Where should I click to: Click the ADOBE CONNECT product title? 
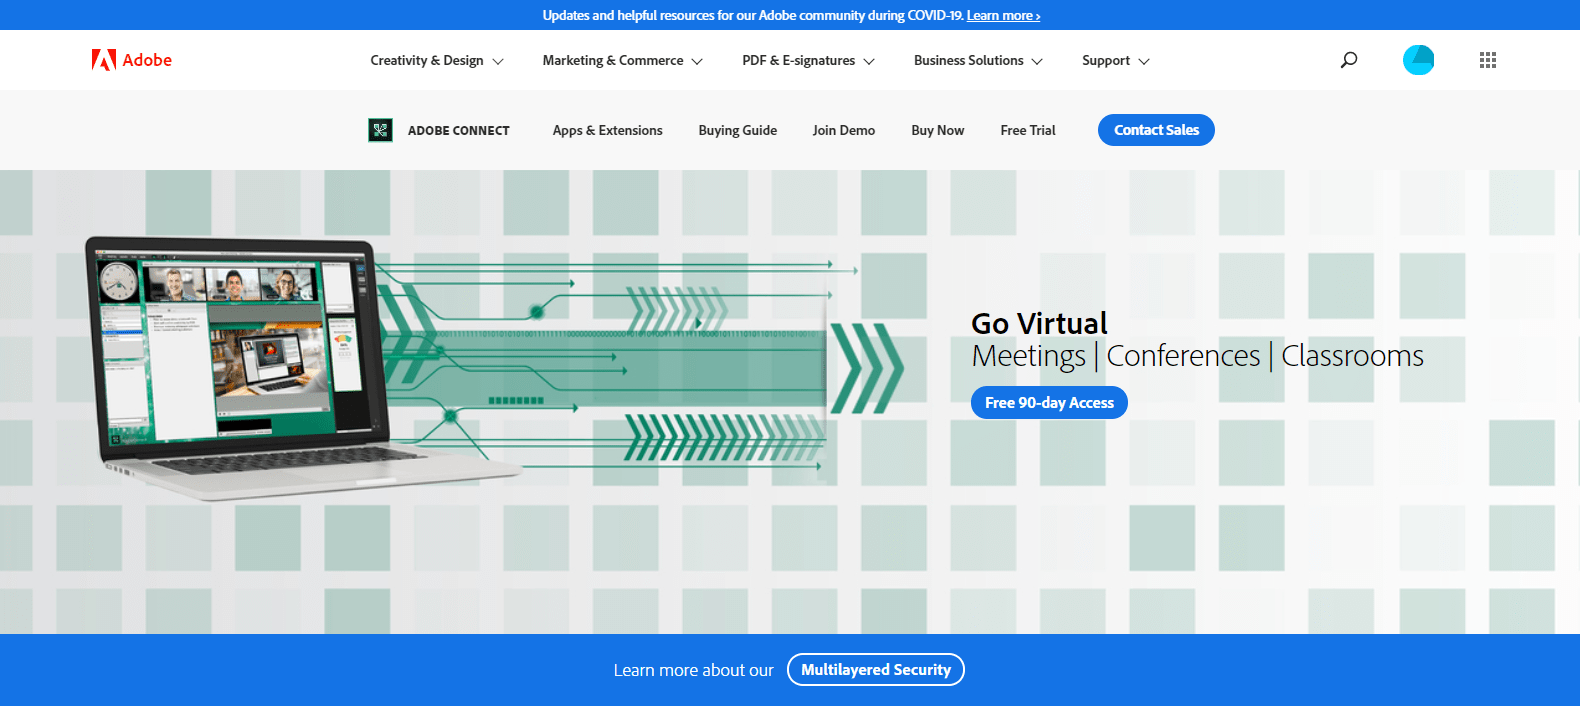[x=459, y=131]
